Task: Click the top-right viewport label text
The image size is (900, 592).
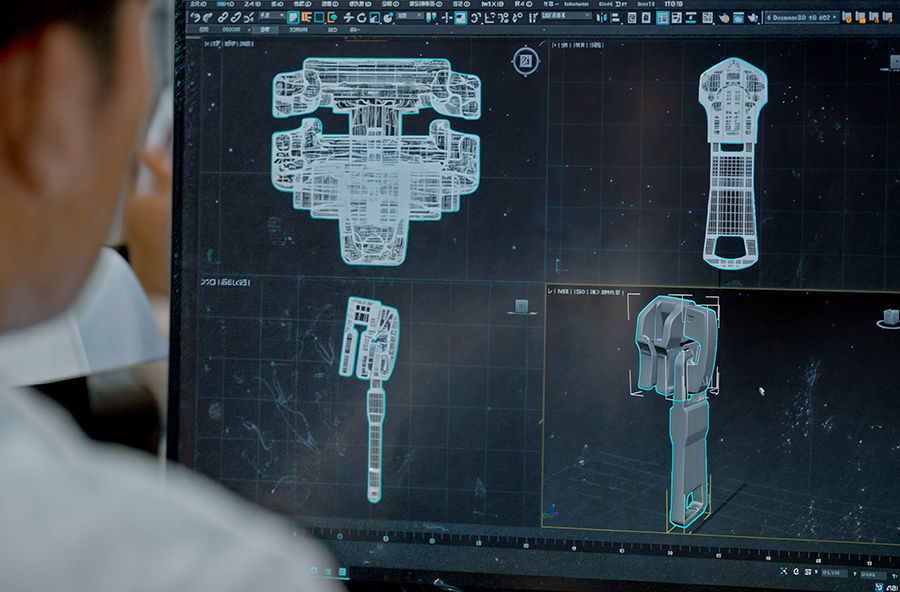Action: point(577,45)
